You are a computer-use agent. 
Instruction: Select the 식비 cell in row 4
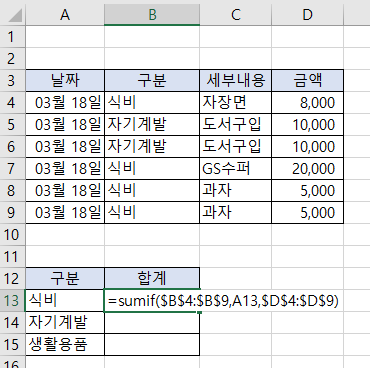click(152, 103)
